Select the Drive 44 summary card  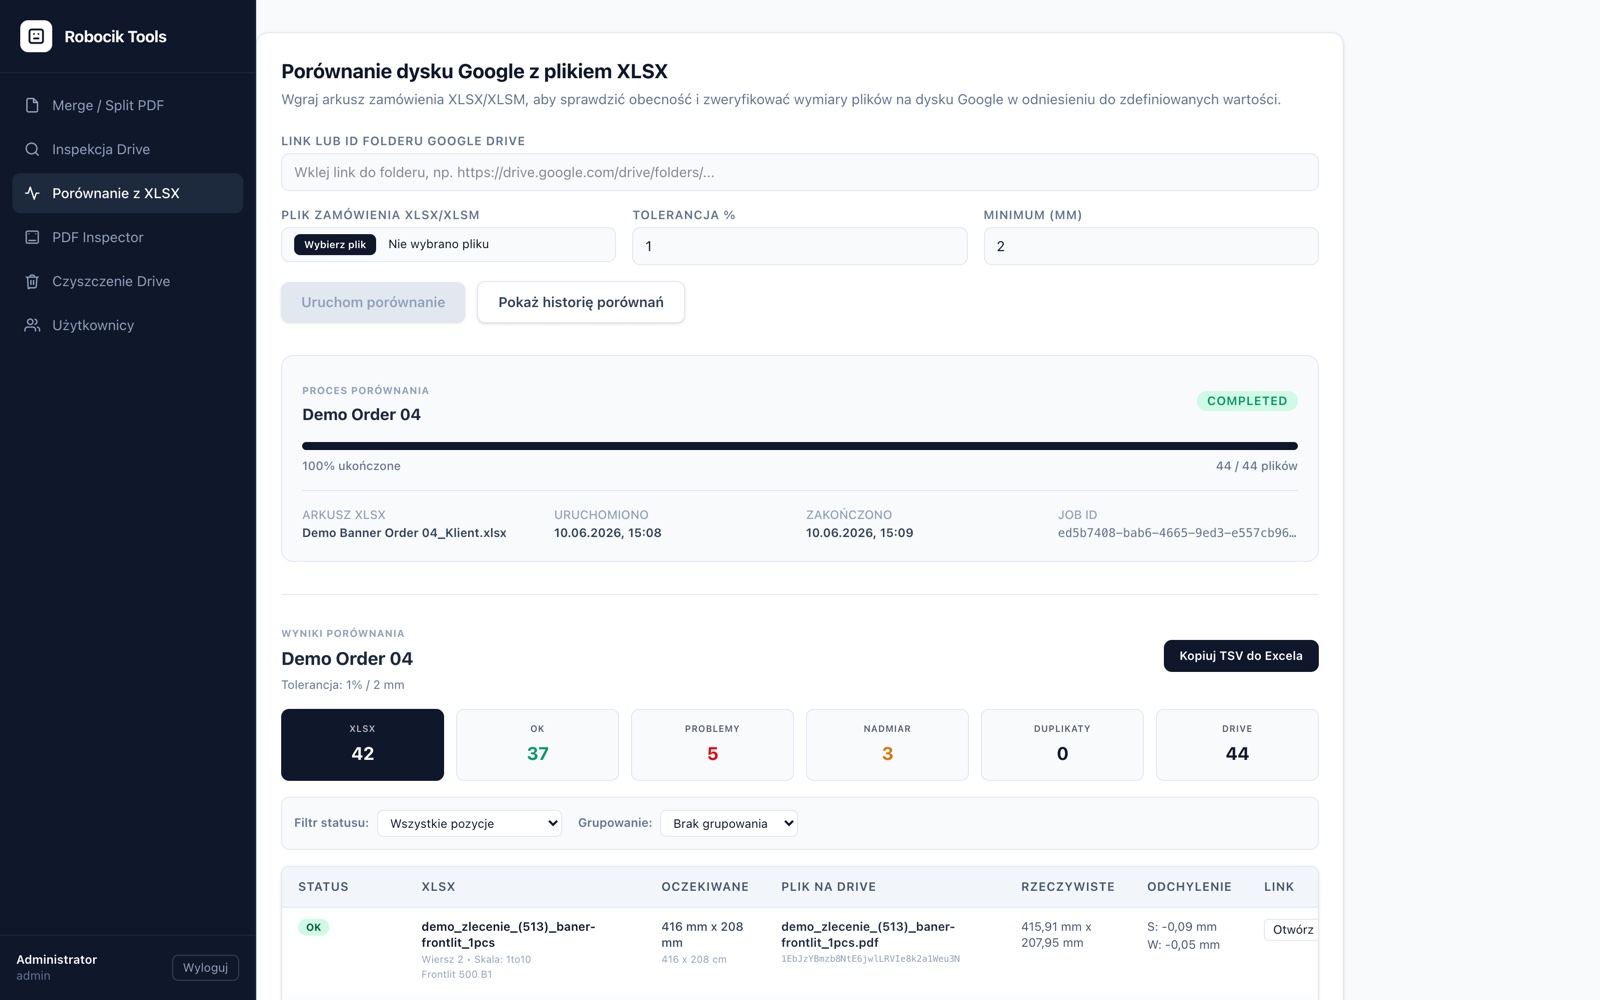point(1237,745)
